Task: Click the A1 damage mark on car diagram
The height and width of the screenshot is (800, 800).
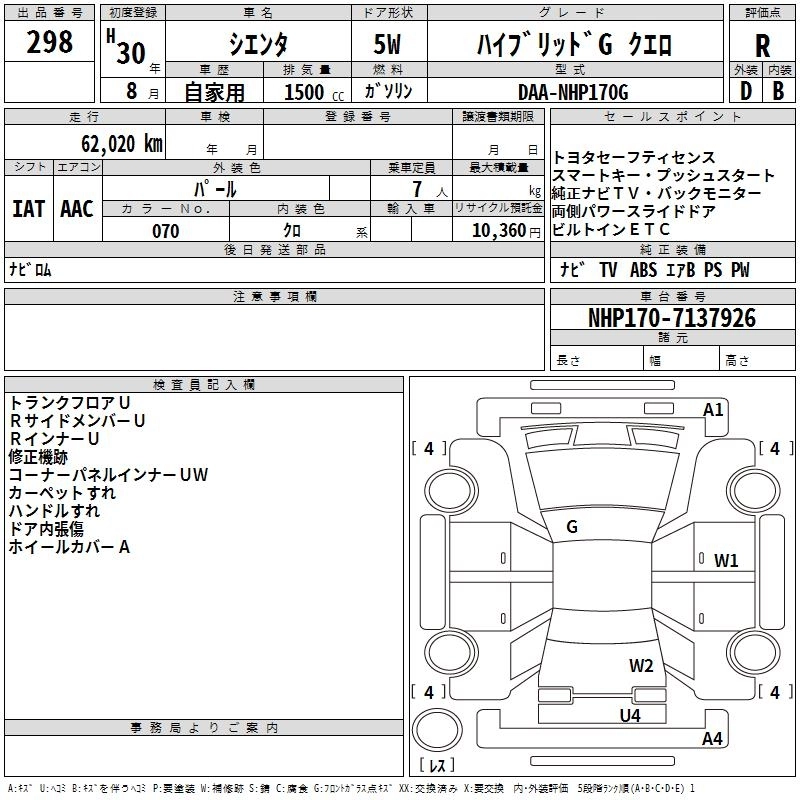Action: click(713, 409)
